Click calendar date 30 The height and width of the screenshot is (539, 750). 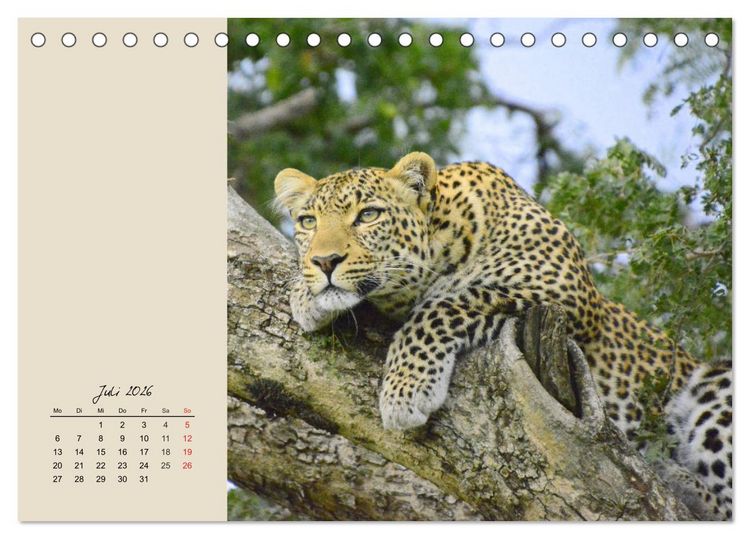click(x=122, y=479)
